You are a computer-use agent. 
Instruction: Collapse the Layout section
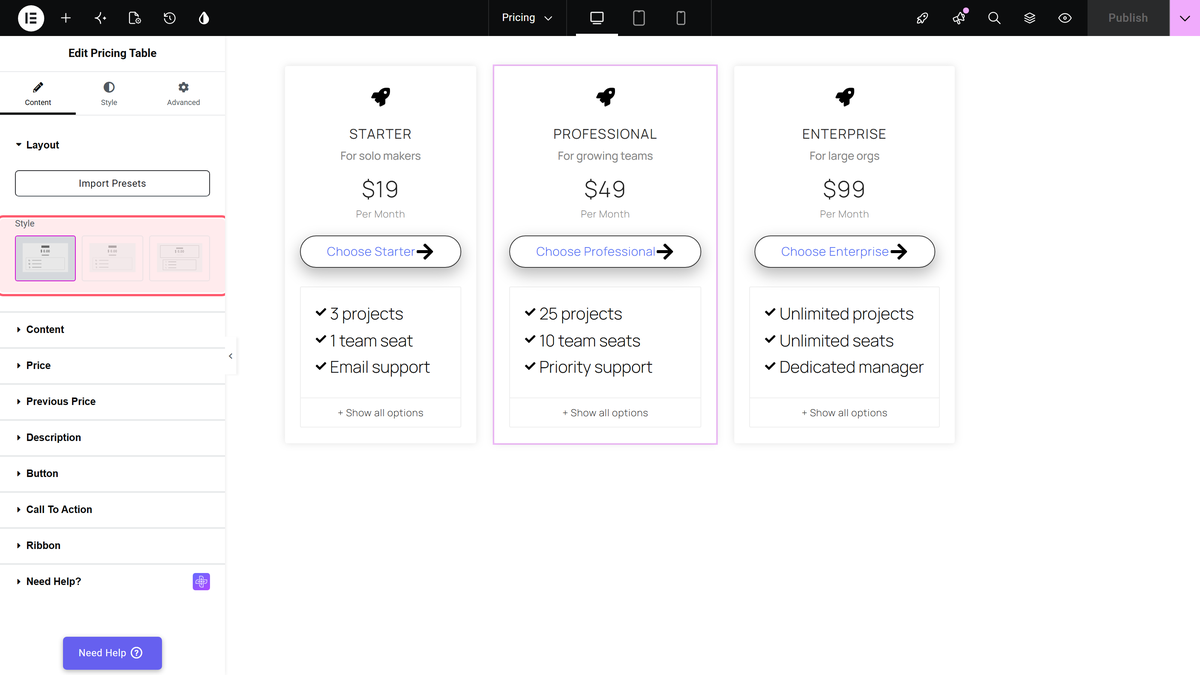coord(112,145)
